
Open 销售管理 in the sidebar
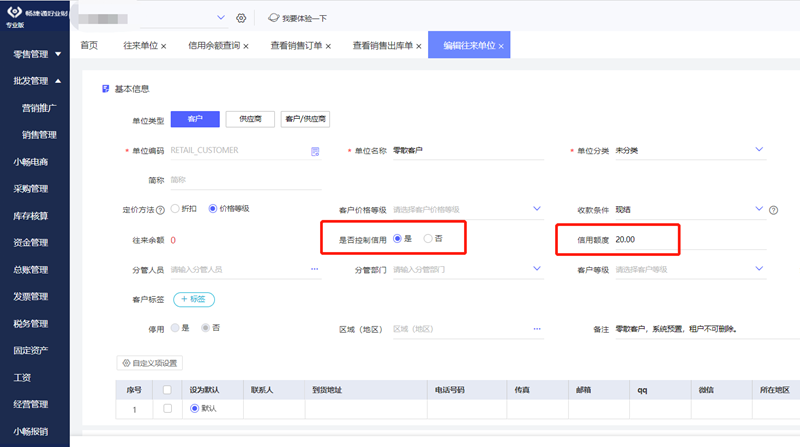coord(39,135)
